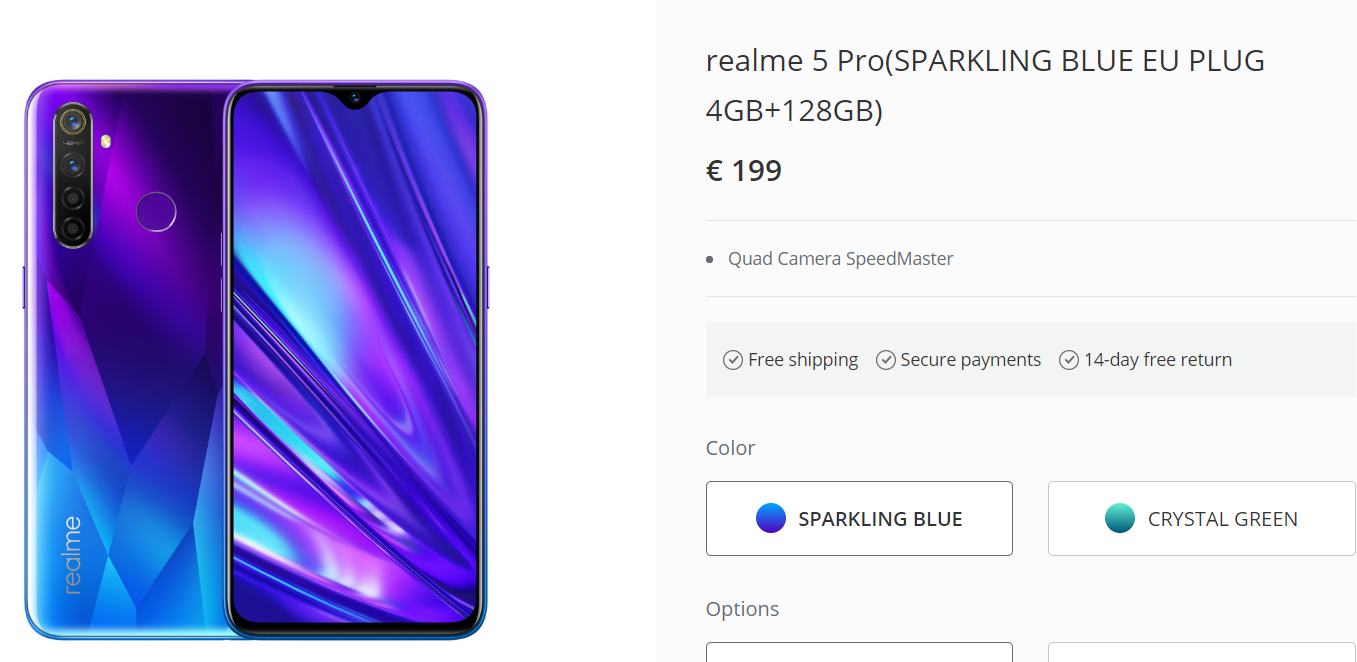Click the front camera notch on phone screen
Screen dimensions: 1357x662
354,98
